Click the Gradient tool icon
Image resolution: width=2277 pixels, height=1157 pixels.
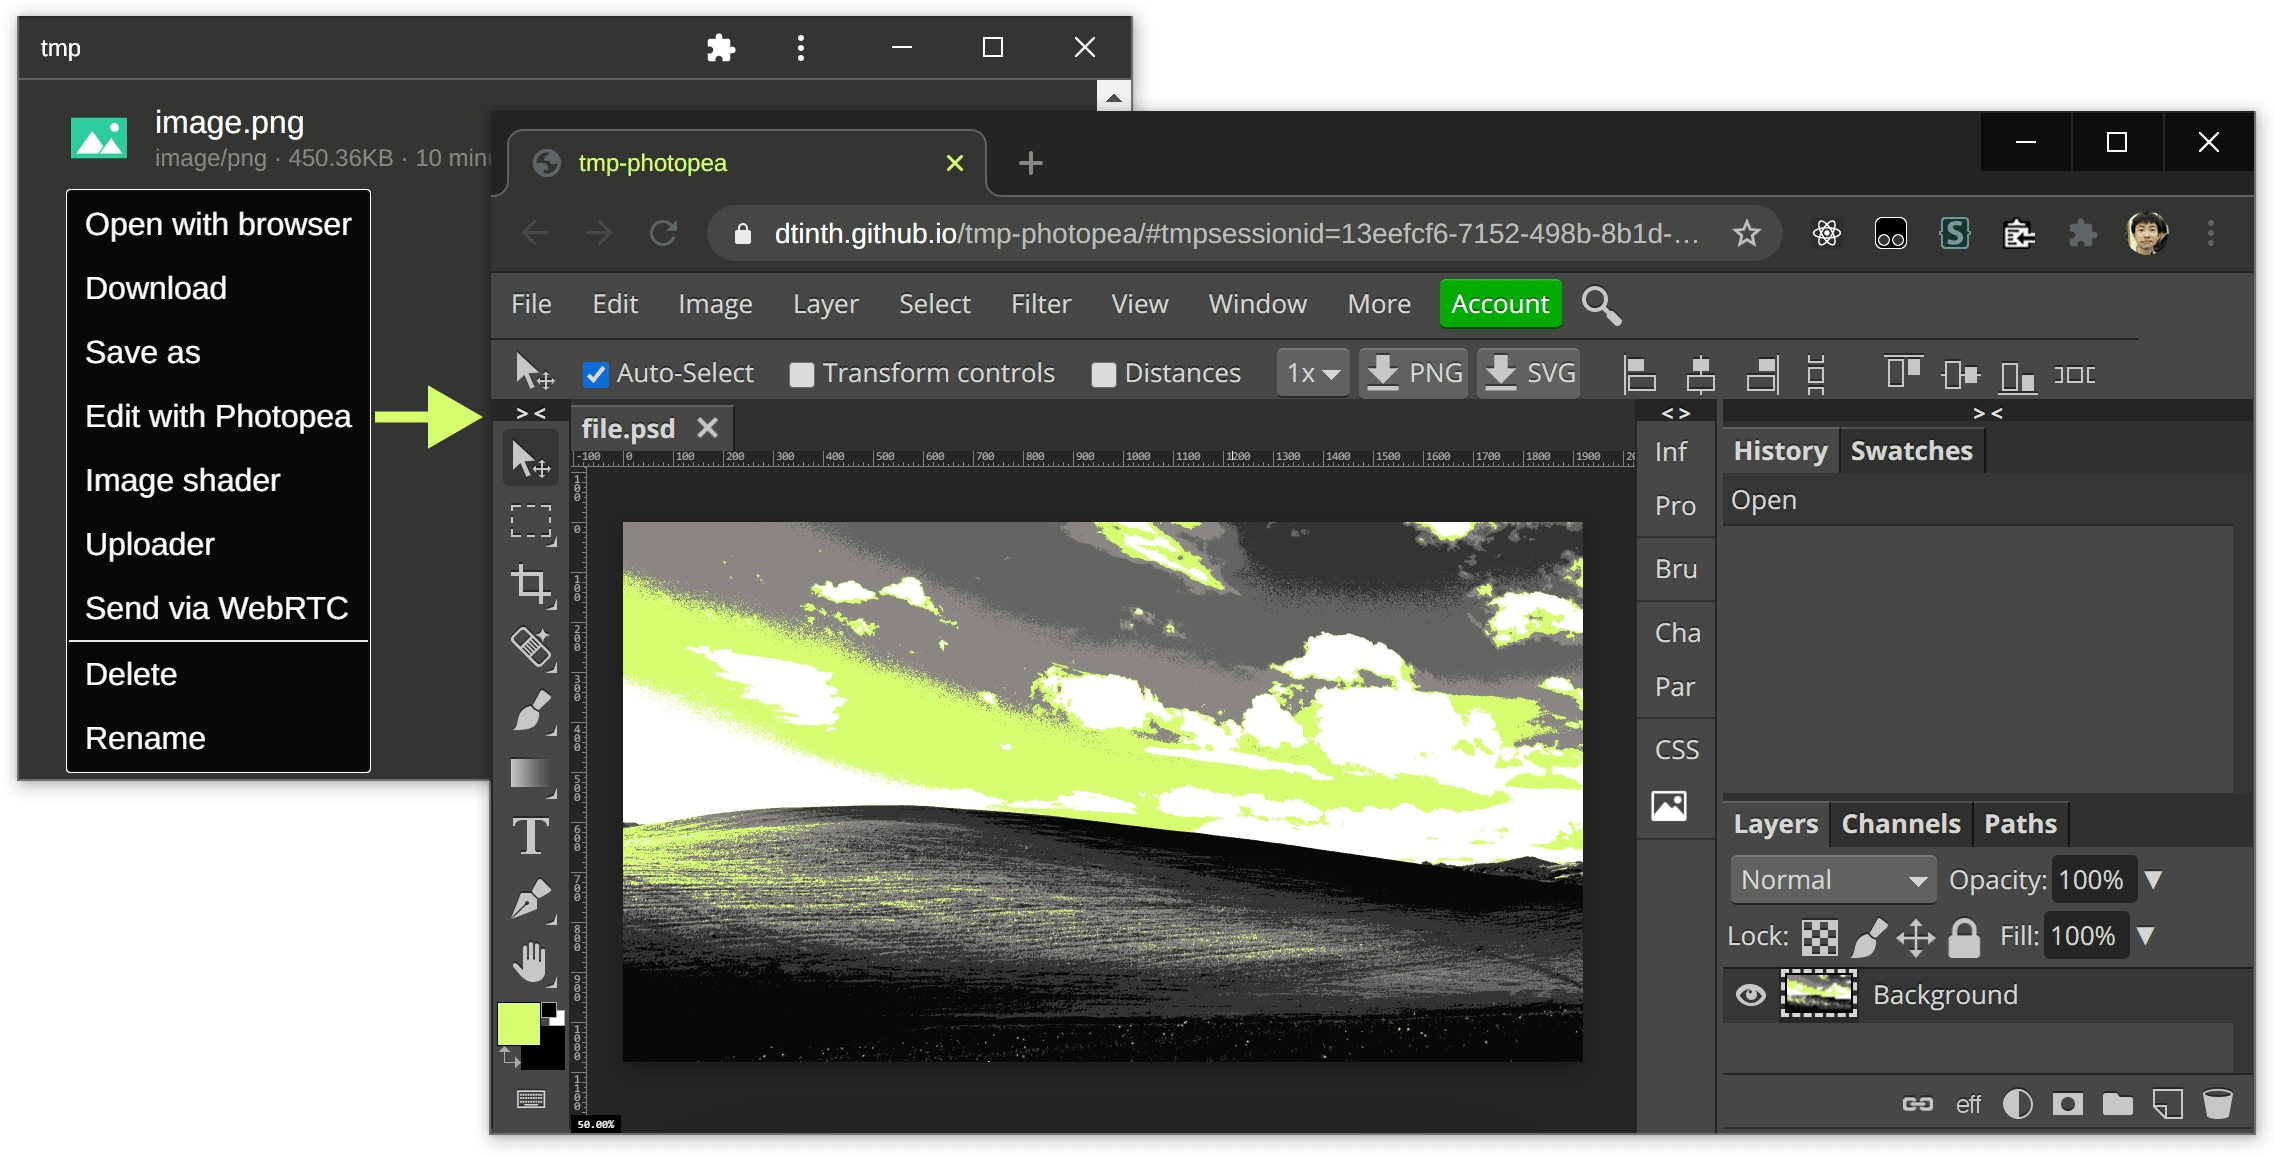(x=531, y=774)
